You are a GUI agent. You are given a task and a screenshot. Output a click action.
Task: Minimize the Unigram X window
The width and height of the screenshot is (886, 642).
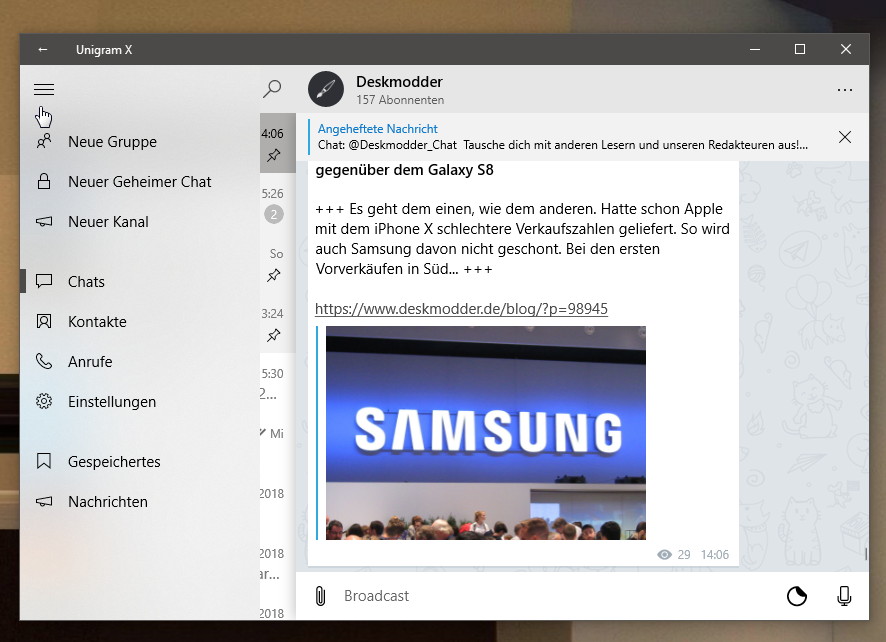click(755, 49)
